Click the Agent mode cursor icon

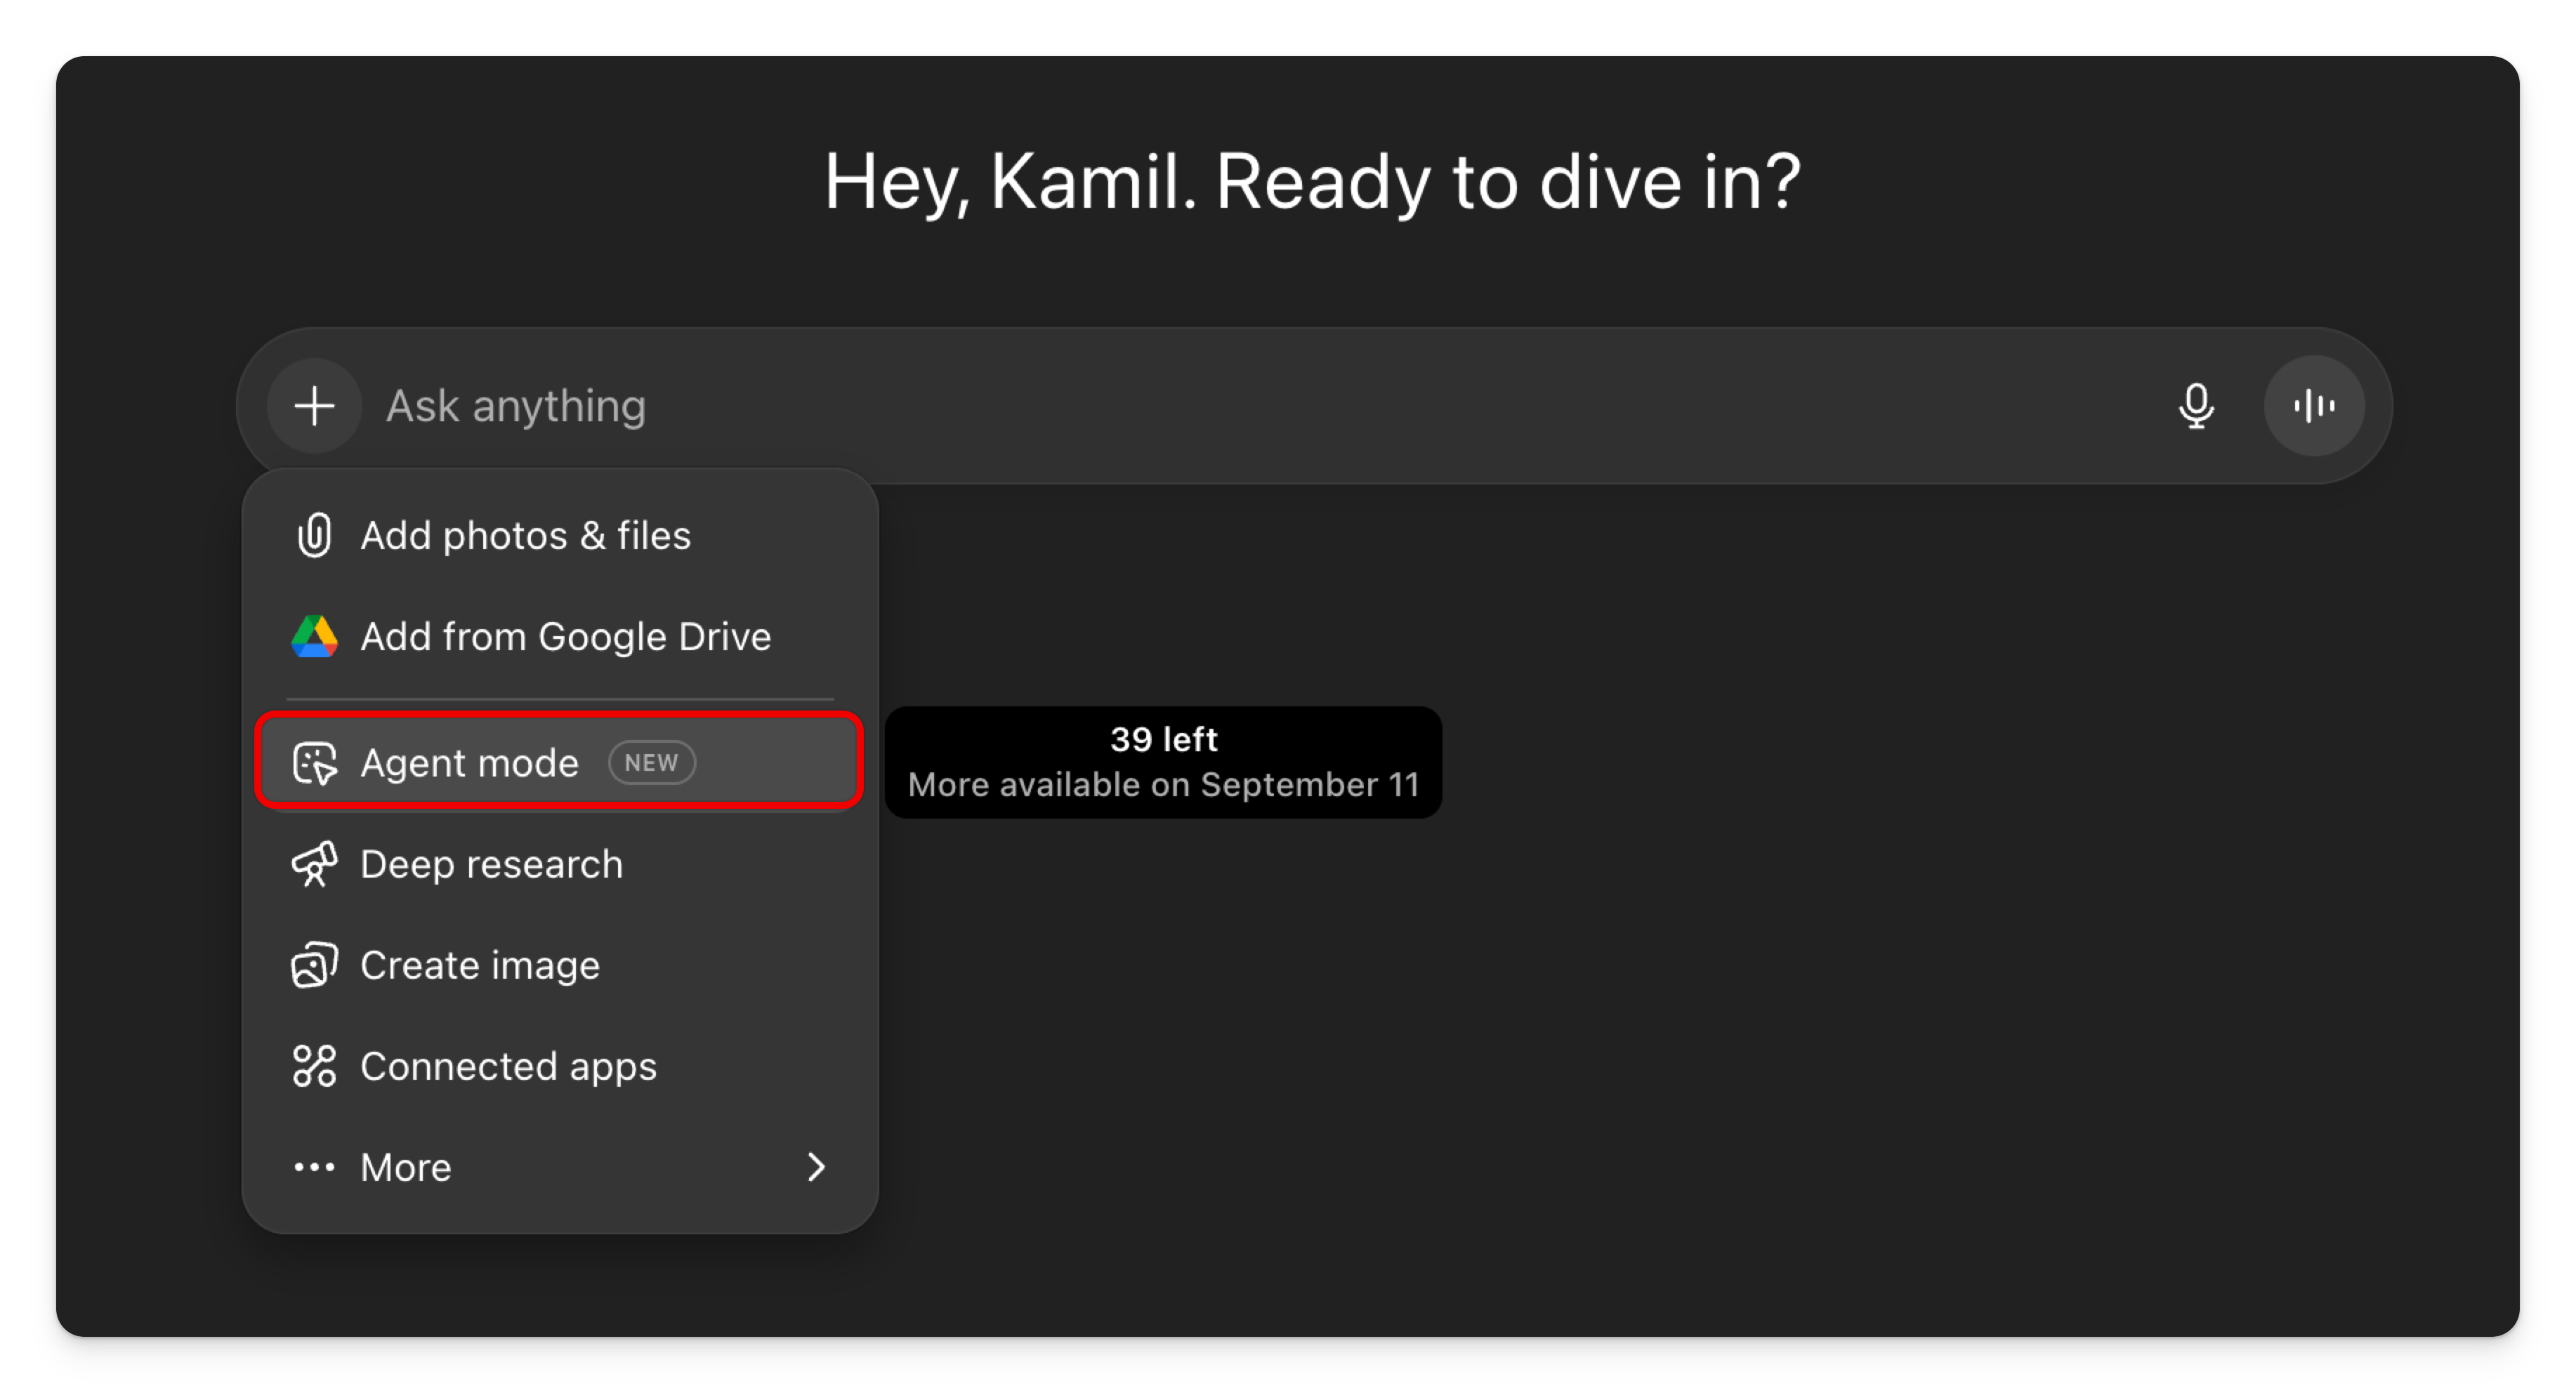tap(314, 763)
